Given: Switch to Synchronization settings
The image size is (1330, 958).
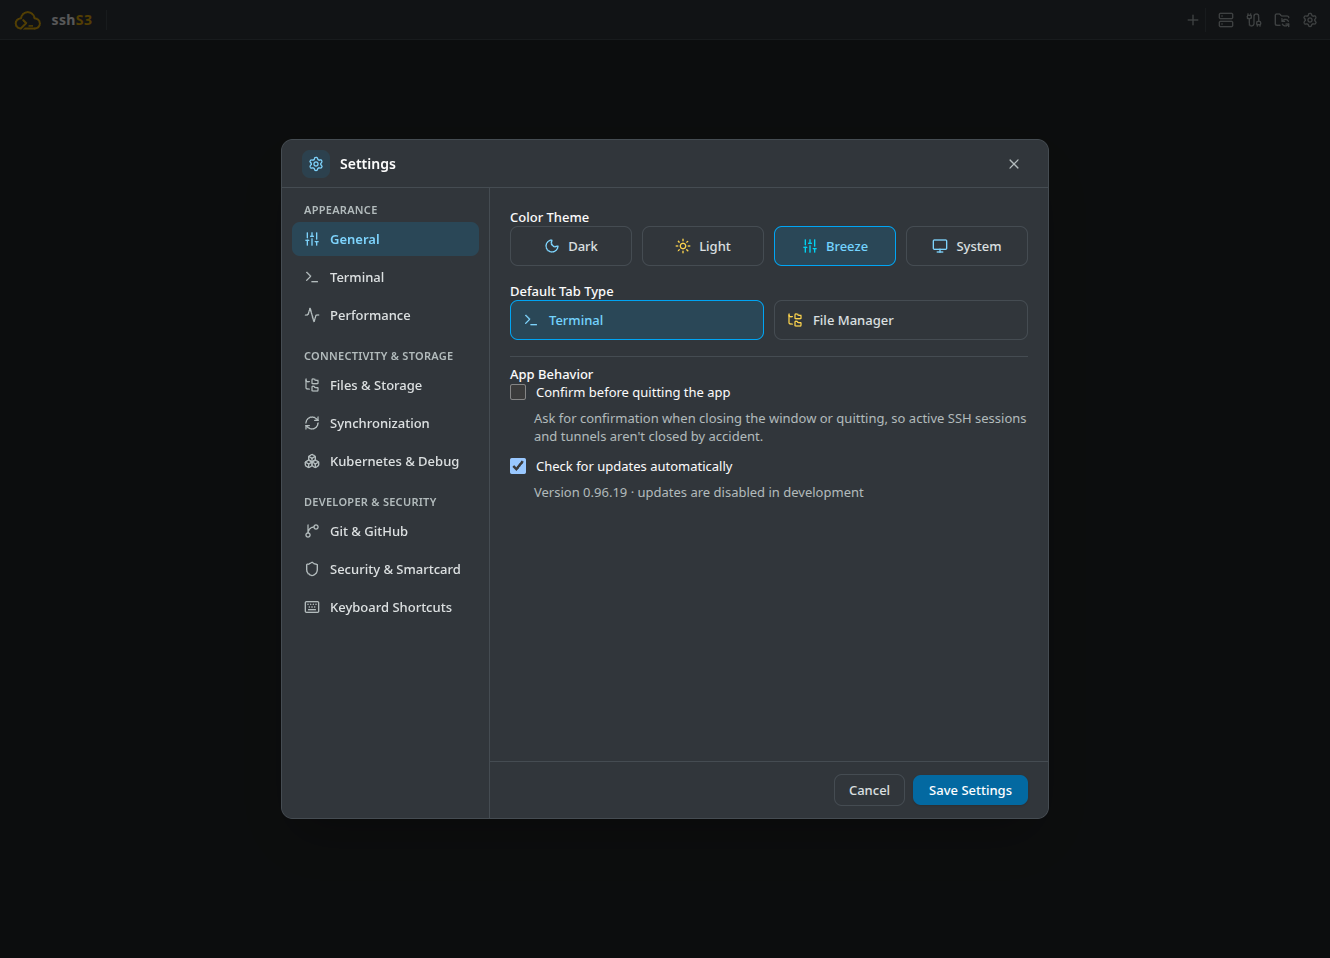Looking at the screenshot, I should pyautogui.click(x=385, y=423).
